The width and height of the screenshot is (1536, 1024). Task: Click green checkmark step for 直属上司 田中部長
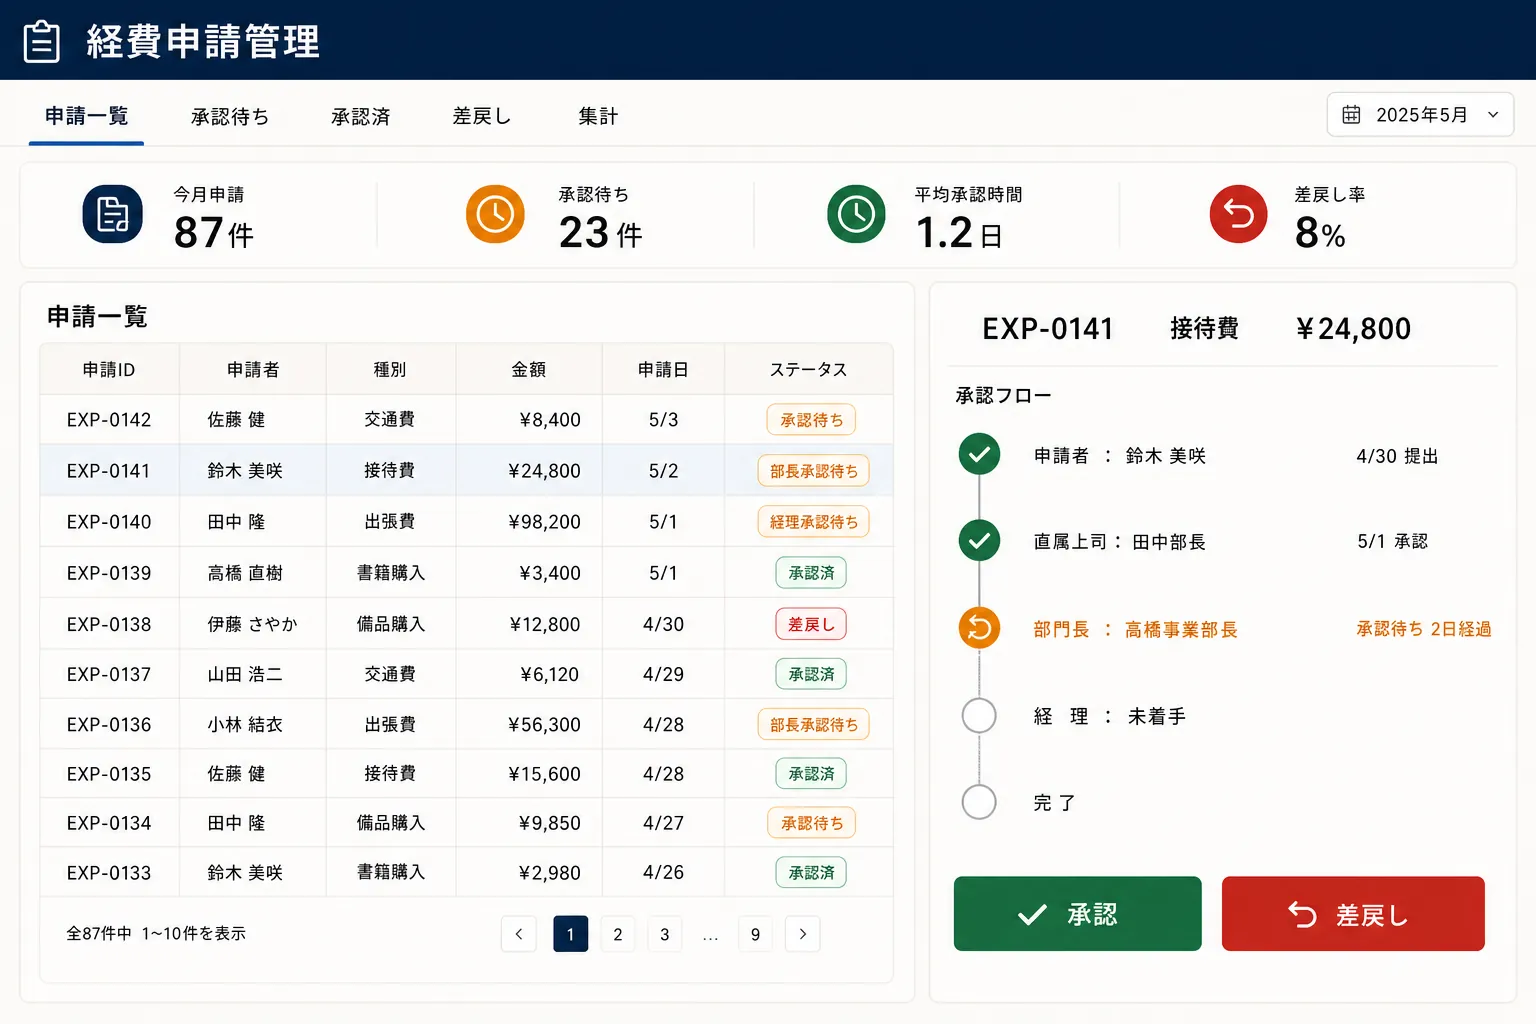pos(979,541)
